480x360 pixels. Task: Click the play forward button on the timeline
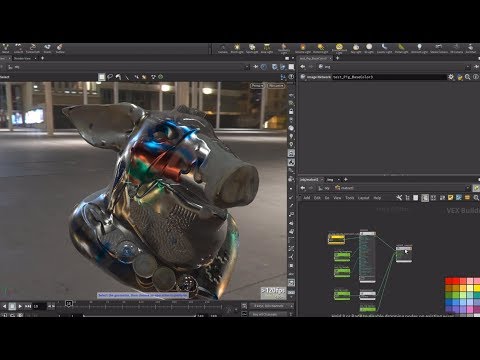(20, 306)
